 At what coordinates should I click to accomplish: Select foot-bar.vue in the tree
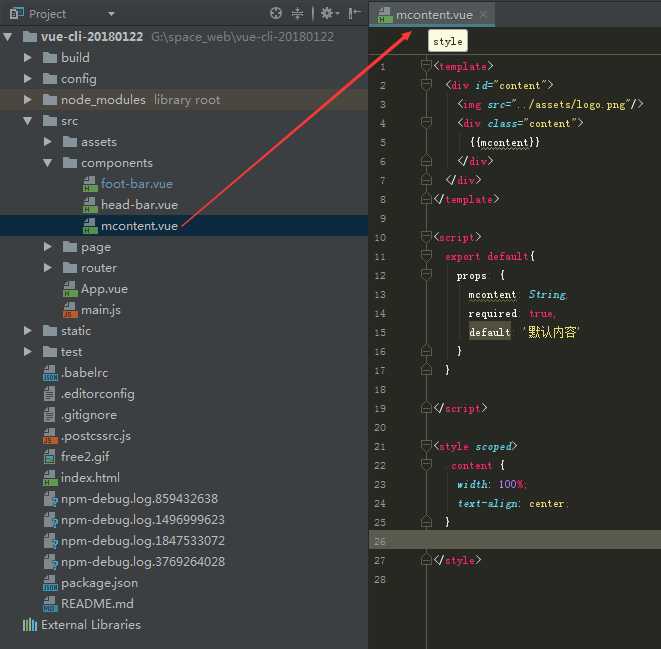point(137,184)
